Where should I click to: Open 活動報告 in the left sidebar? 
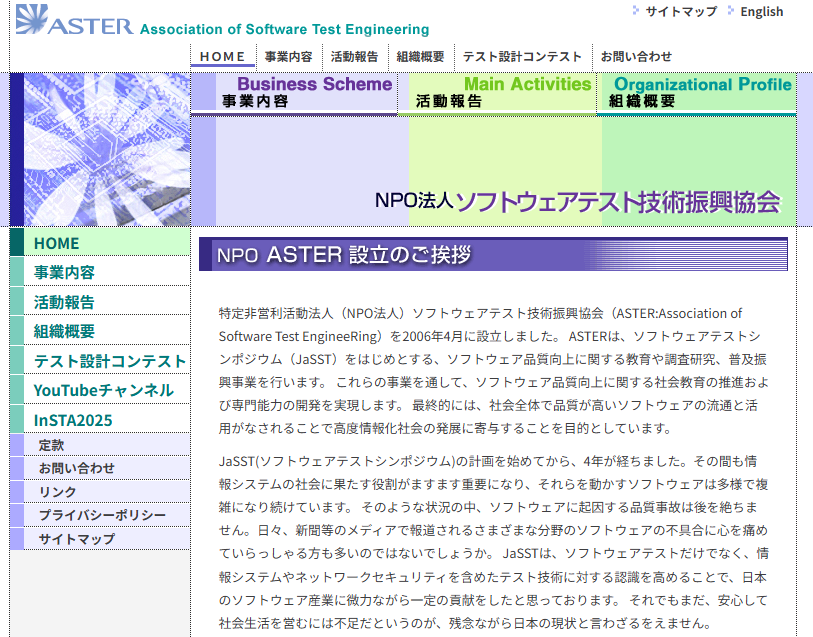tap(100, 302)
